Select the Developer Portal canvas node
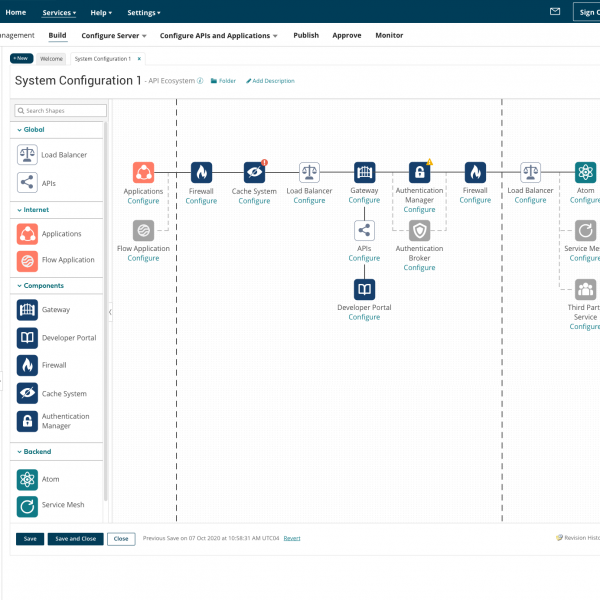This screenshot has width=600, height=600. pos(364,289)
